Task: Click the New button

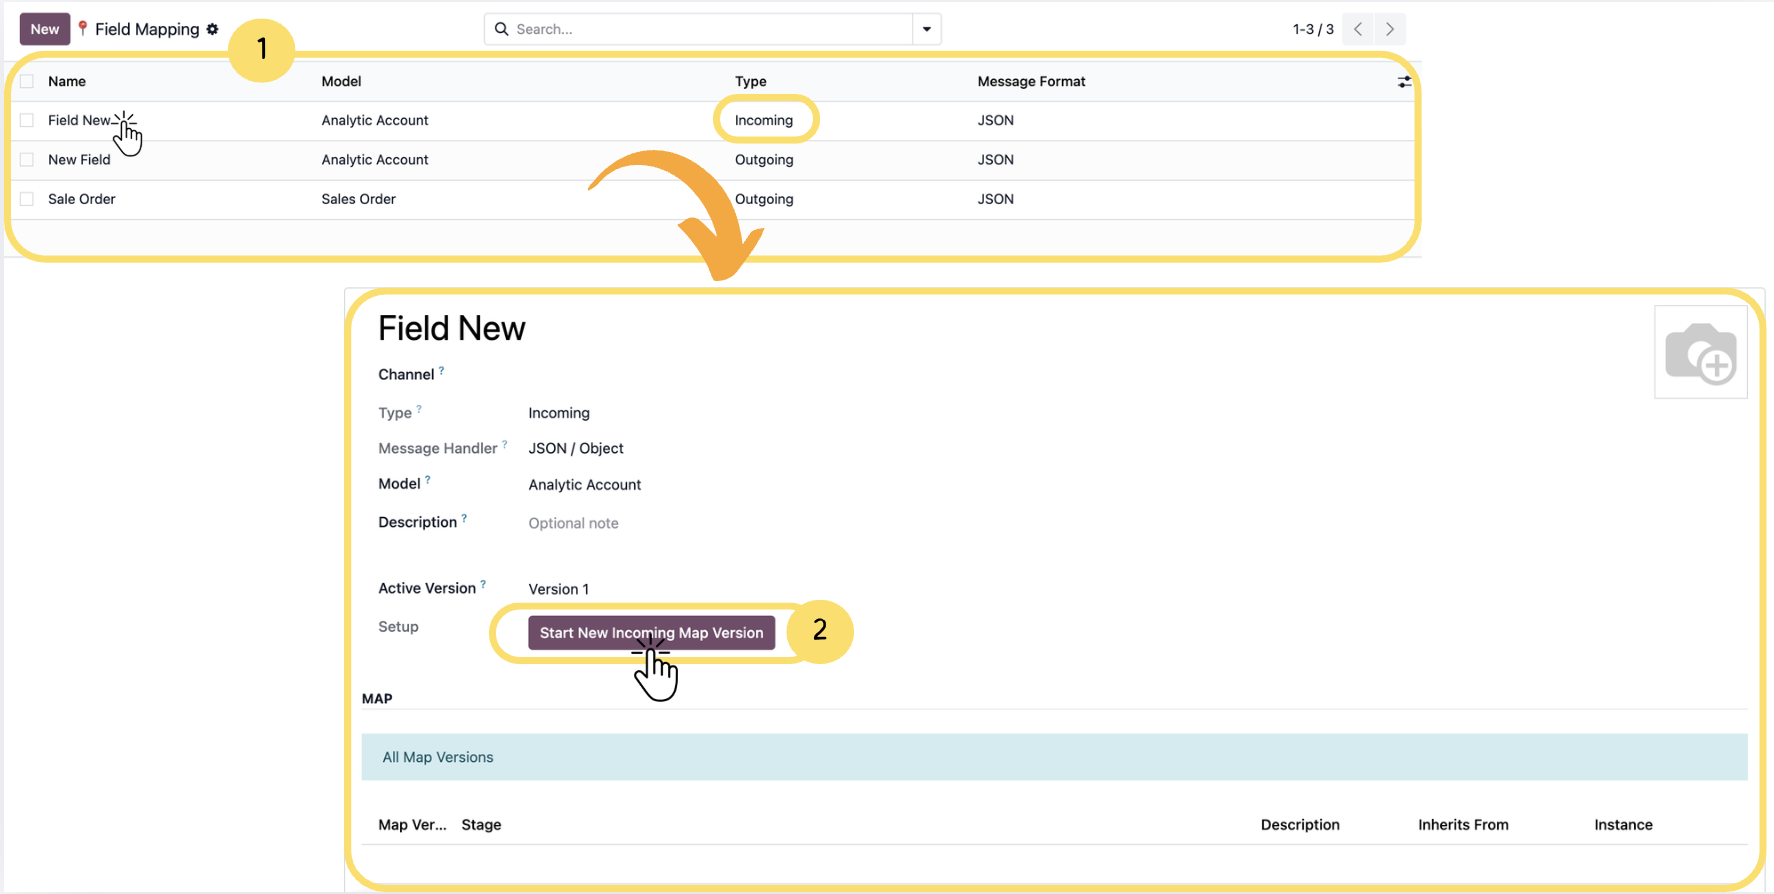Action: [x=45, y=29]
